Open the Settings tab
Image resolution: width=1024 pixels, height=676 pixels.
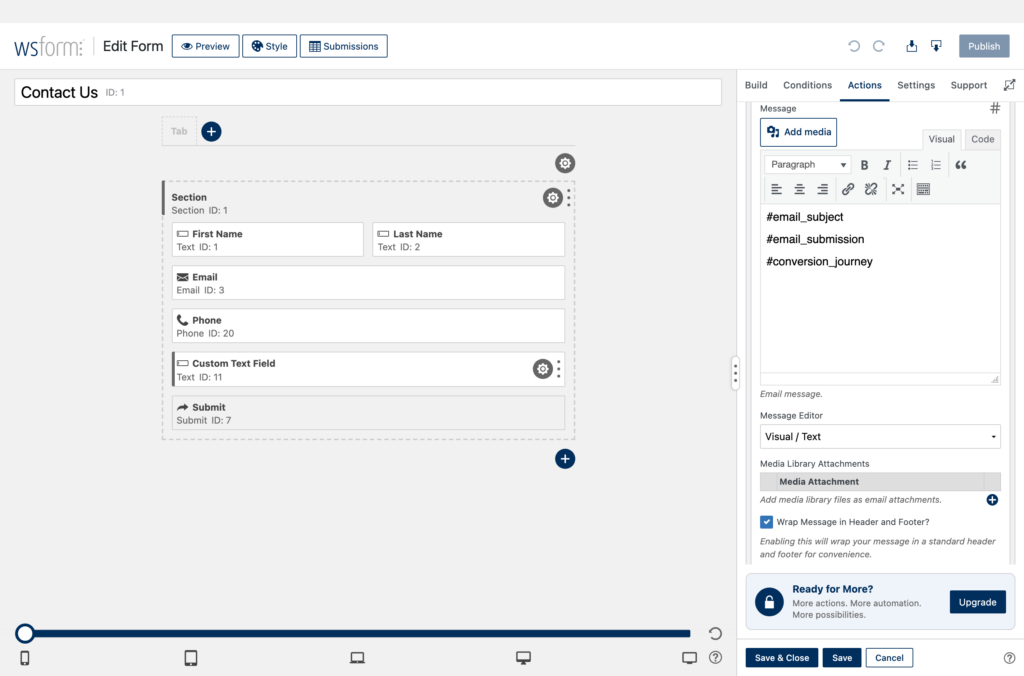click(x=916, y=85)
